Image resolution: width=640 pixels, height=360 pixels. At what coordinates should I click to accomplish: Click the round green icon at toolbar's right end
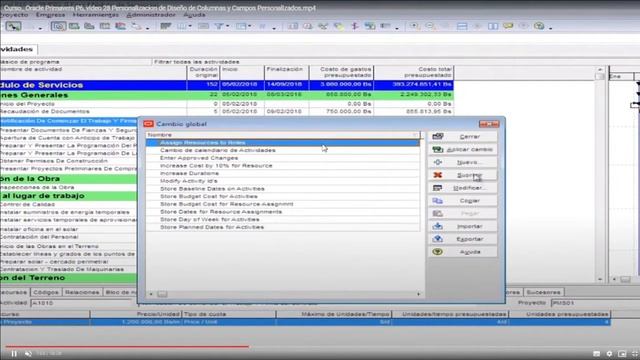539,26
